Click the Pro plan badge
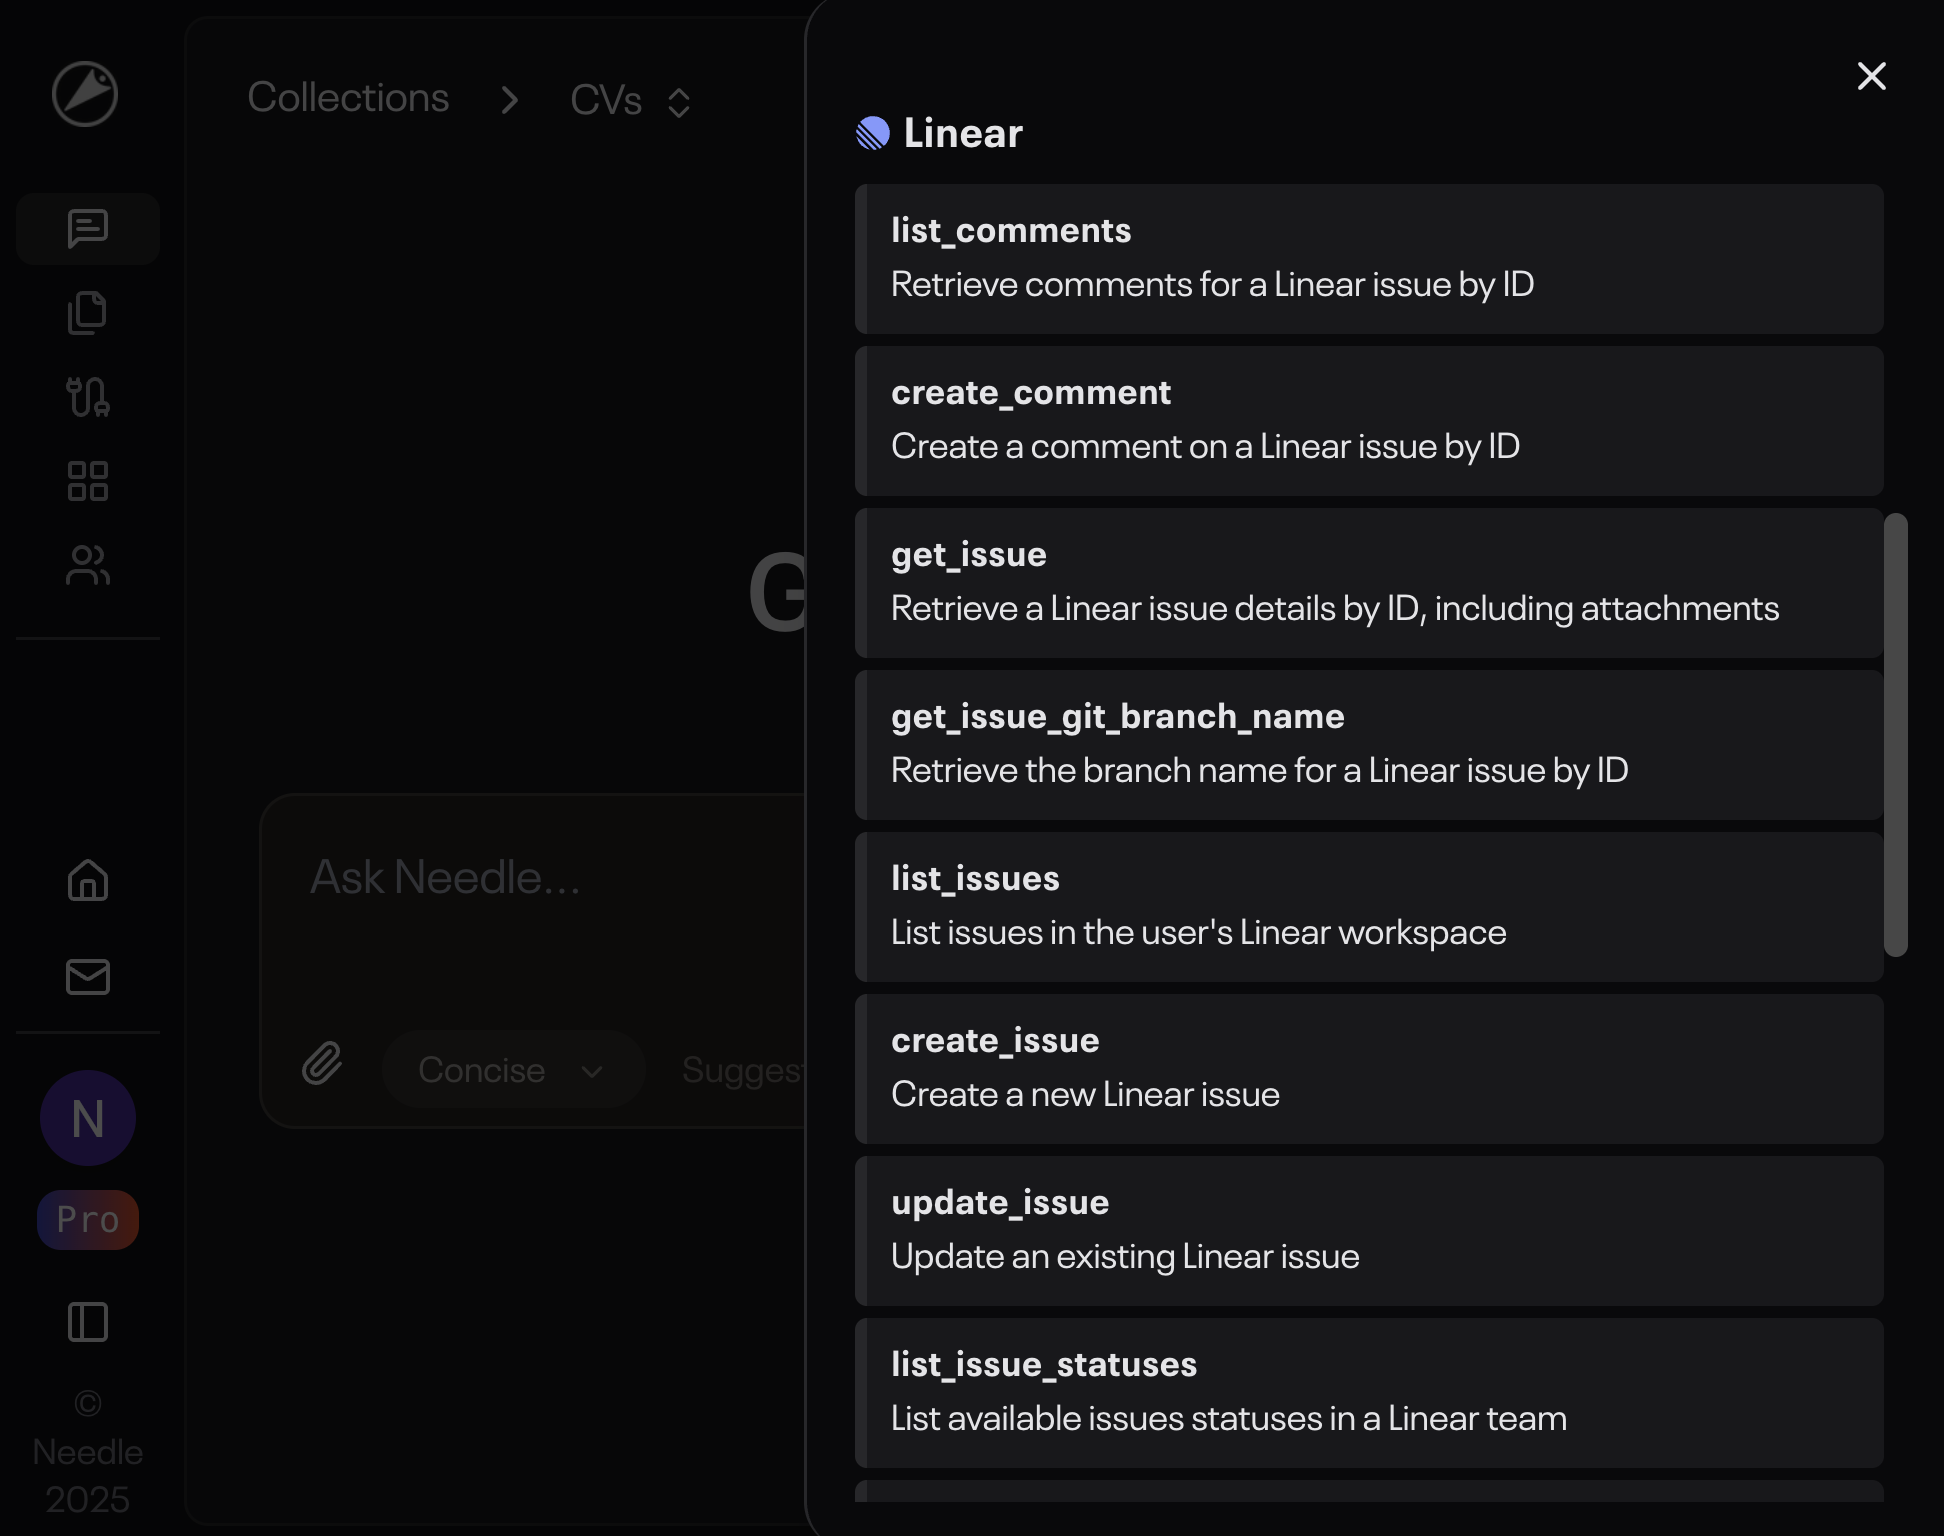 click(x=88, y=1220)
